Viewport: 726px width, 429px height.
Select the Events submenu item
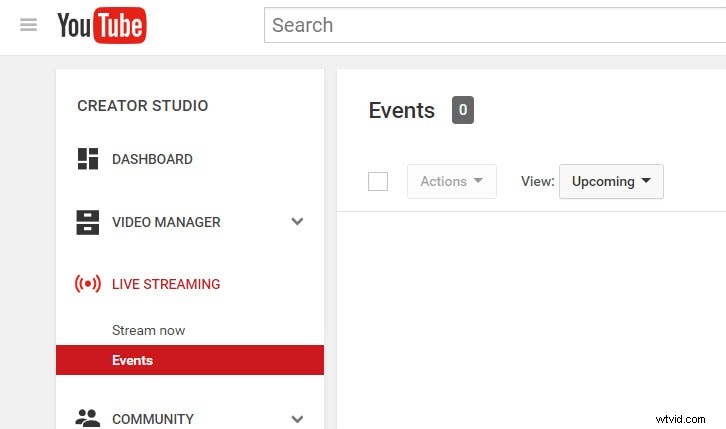click(190, 360)
